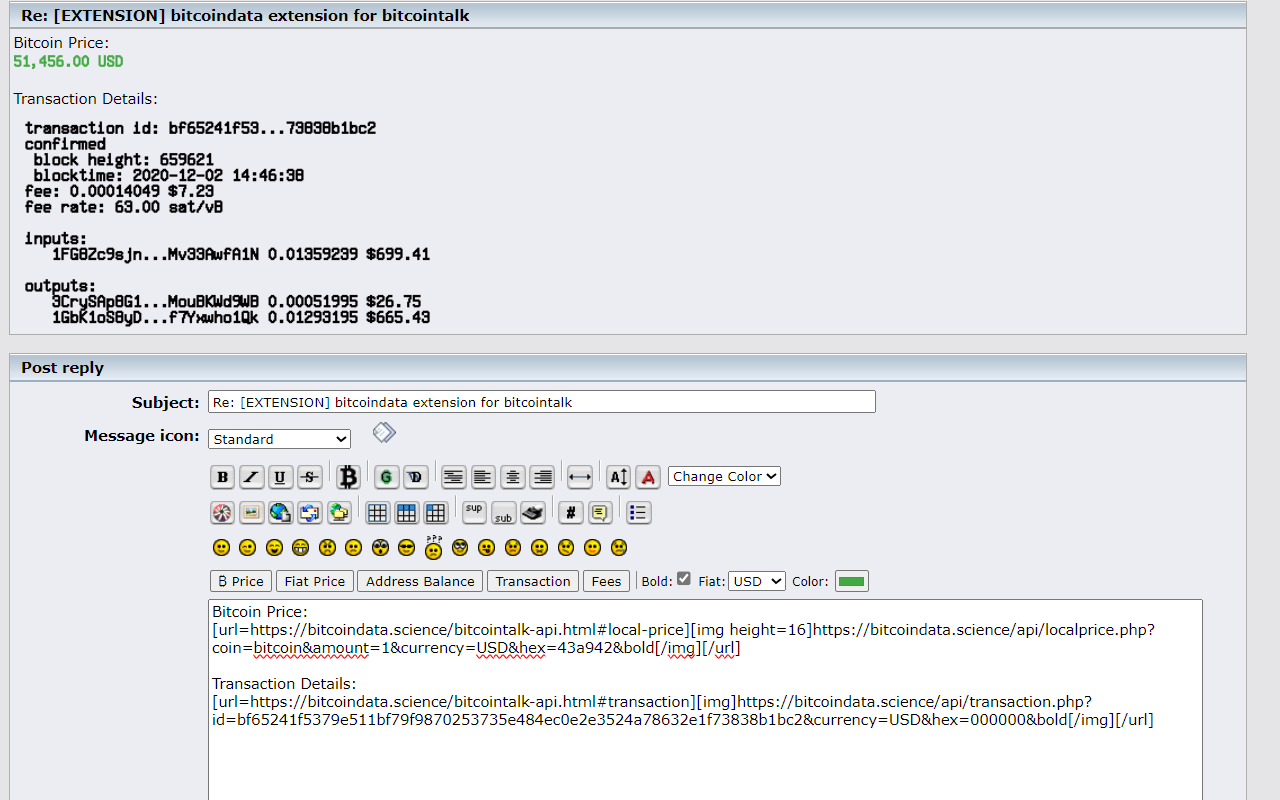Apply Underline formatting
1280x800 pixels.
point(280,477)
